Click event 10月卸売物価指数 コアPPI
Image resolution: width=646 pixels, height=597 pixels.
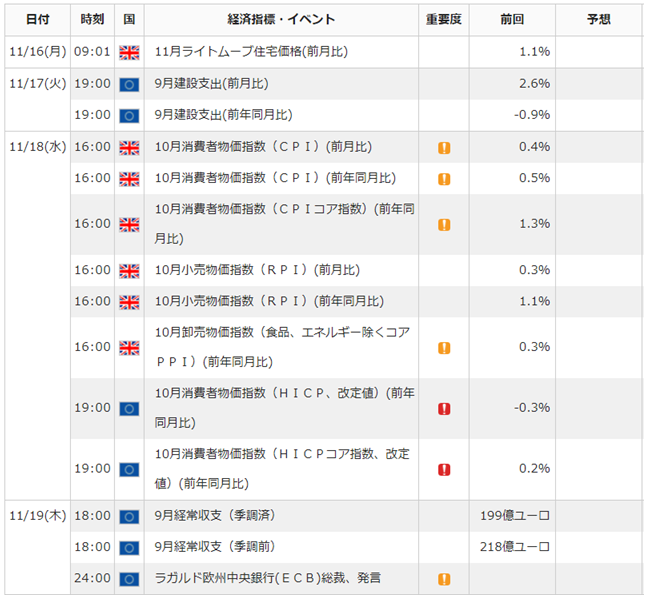[282, 347]
